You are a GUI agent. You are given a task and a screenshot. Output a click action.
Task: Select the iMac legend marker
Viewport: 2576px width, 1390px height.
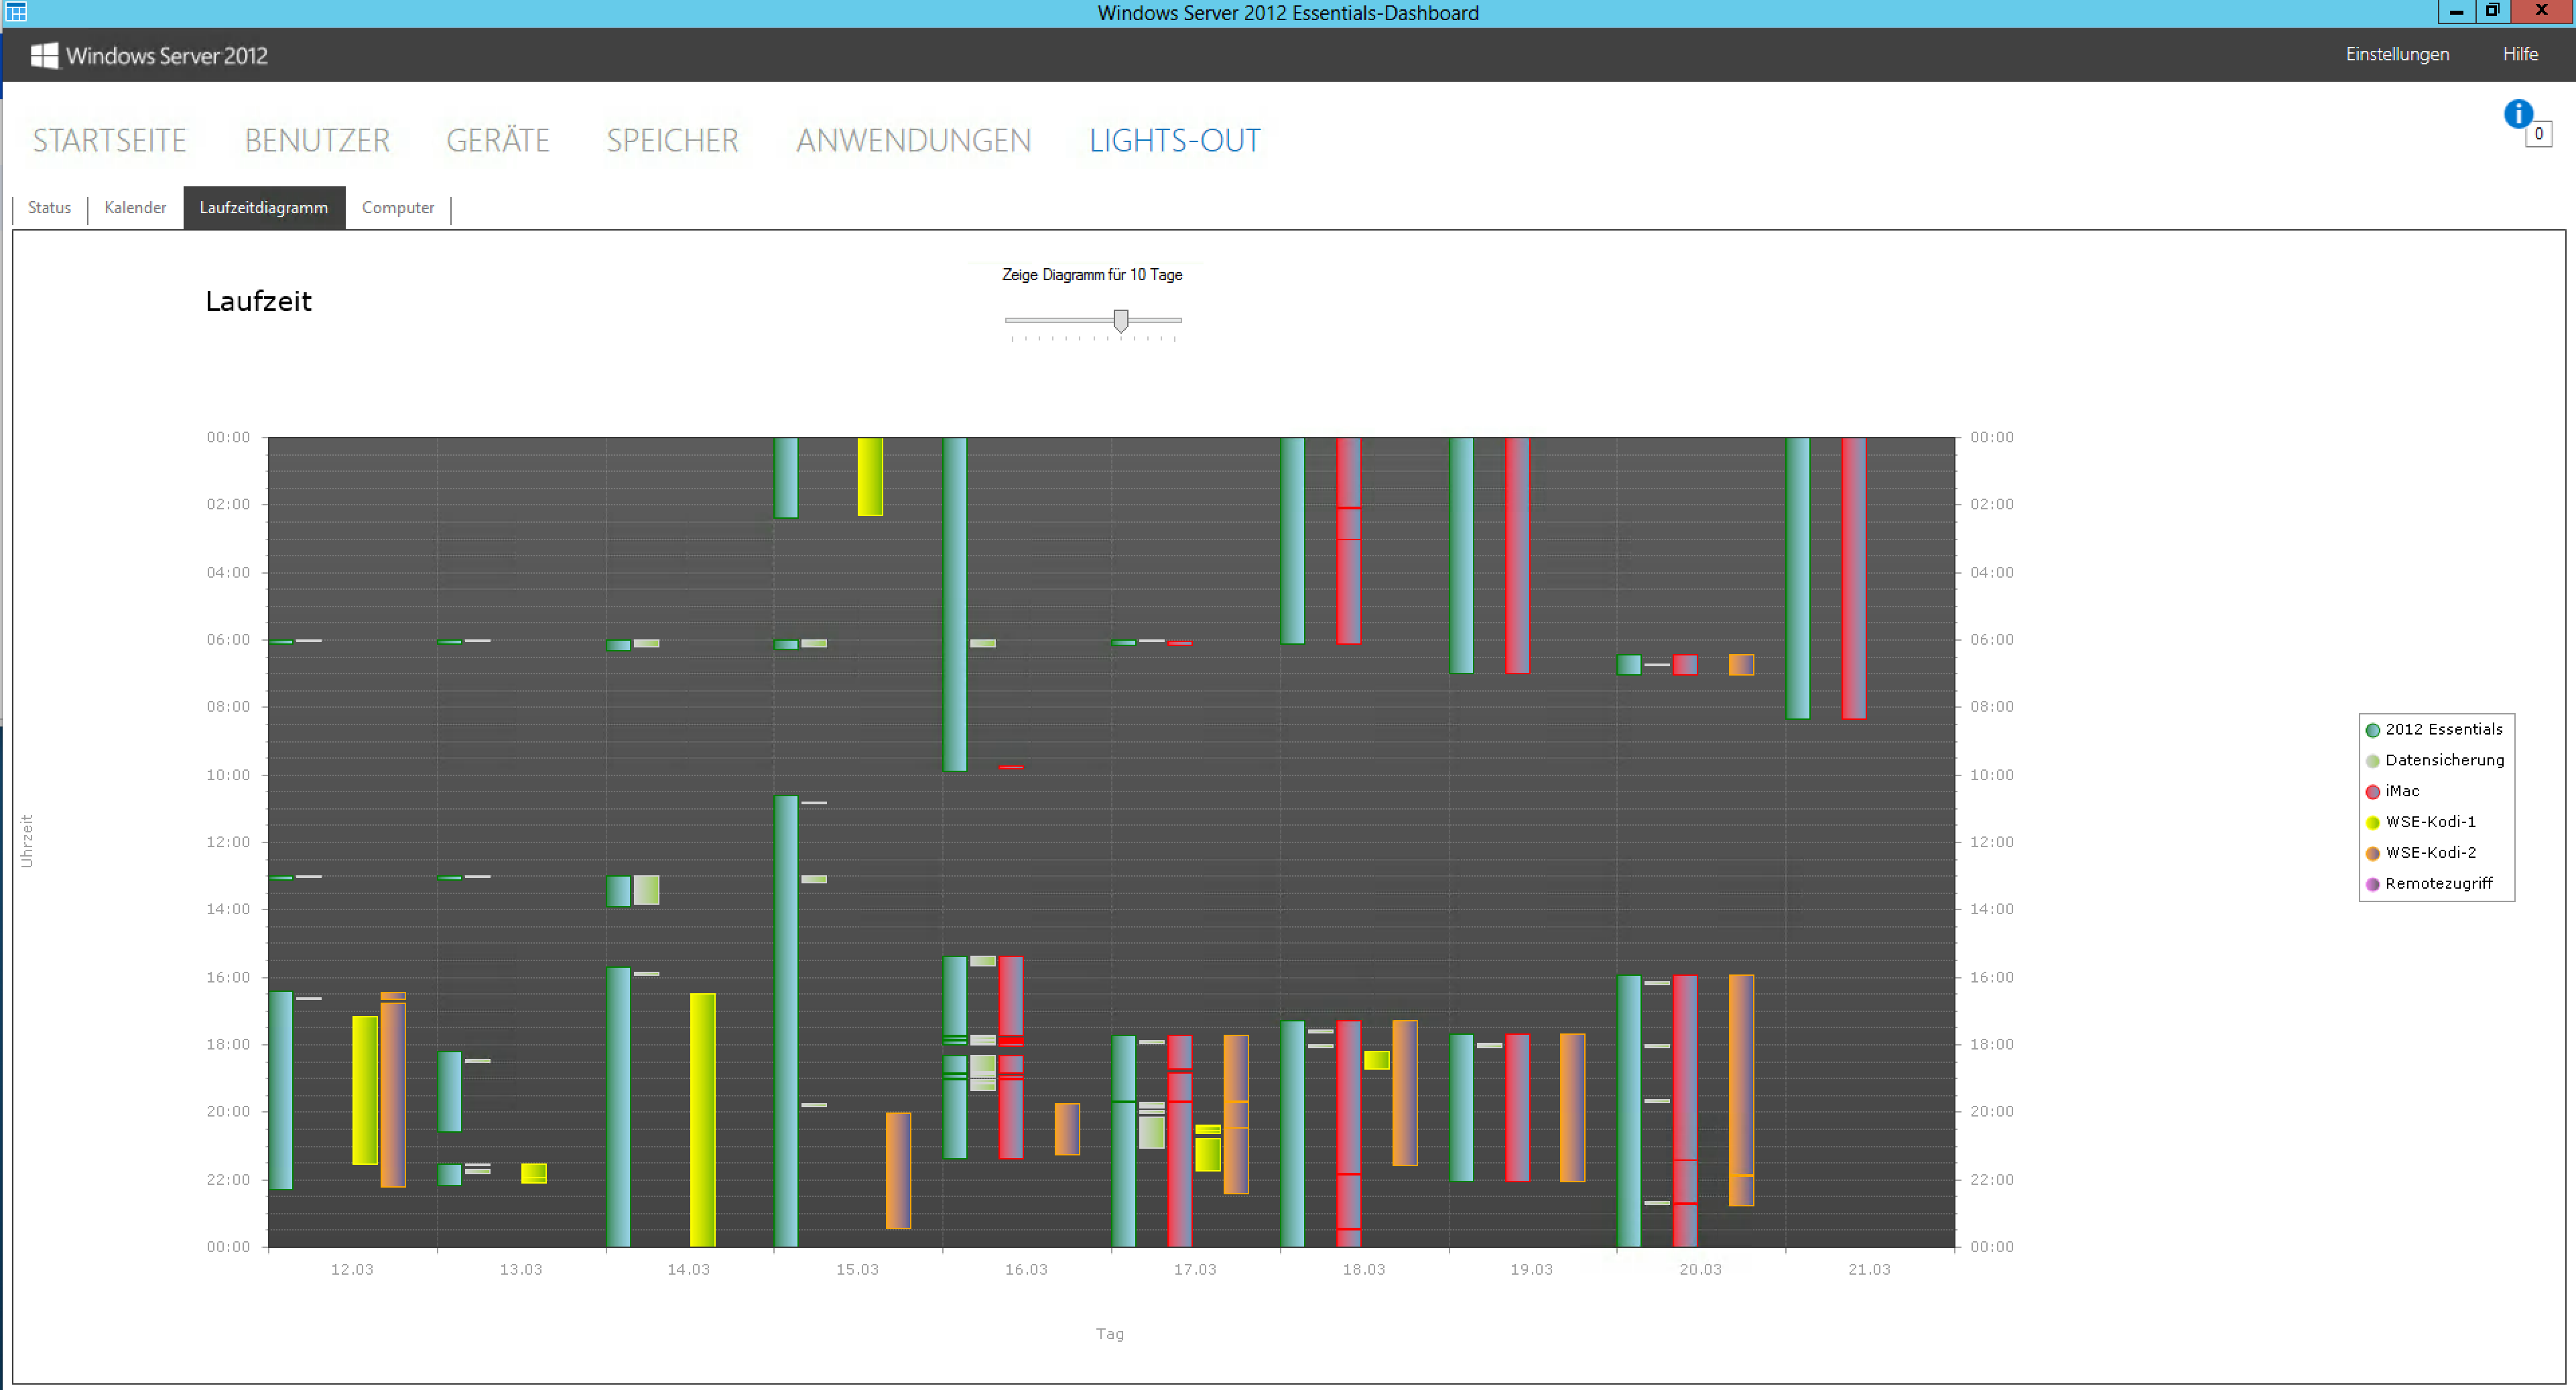click(2372, 792)
